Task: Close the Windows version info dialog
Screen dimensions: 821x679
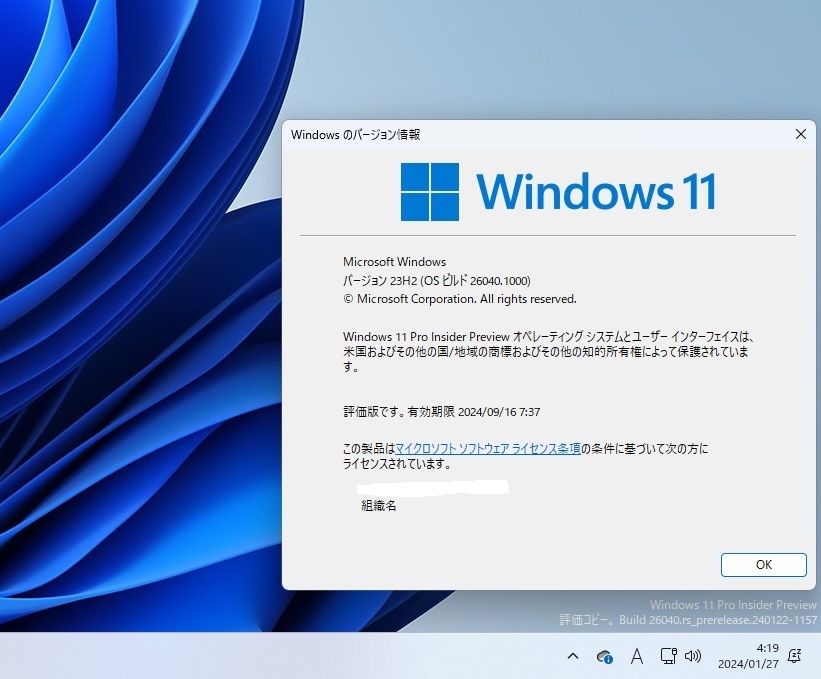Action: (801, 134)
